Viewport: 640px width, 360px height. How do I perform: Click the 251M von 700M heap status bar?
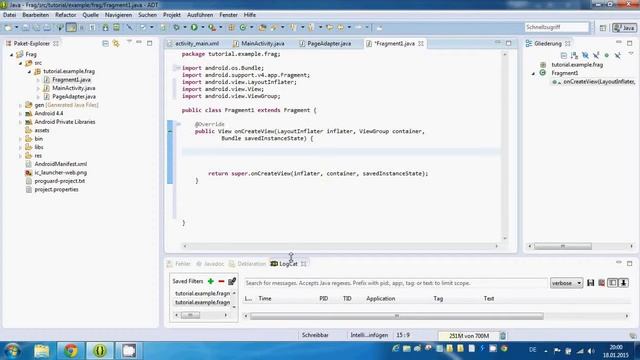tap(468, 336)
